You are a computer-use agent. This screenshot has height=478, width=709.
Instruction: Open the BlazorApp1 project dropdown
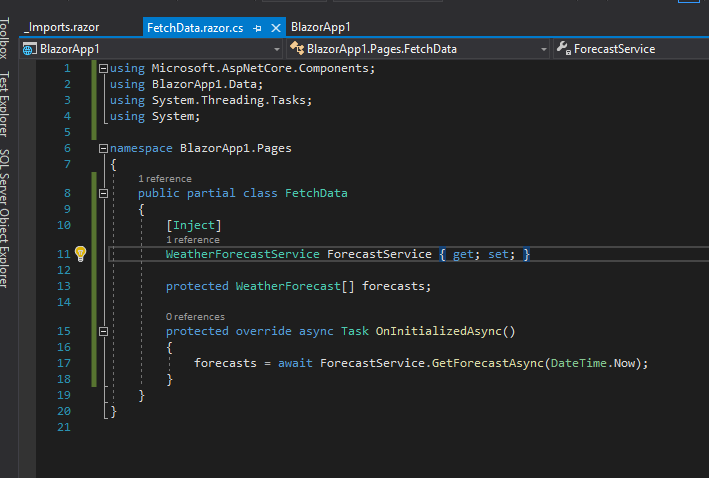pyautogui.click(x=275, y=48)
